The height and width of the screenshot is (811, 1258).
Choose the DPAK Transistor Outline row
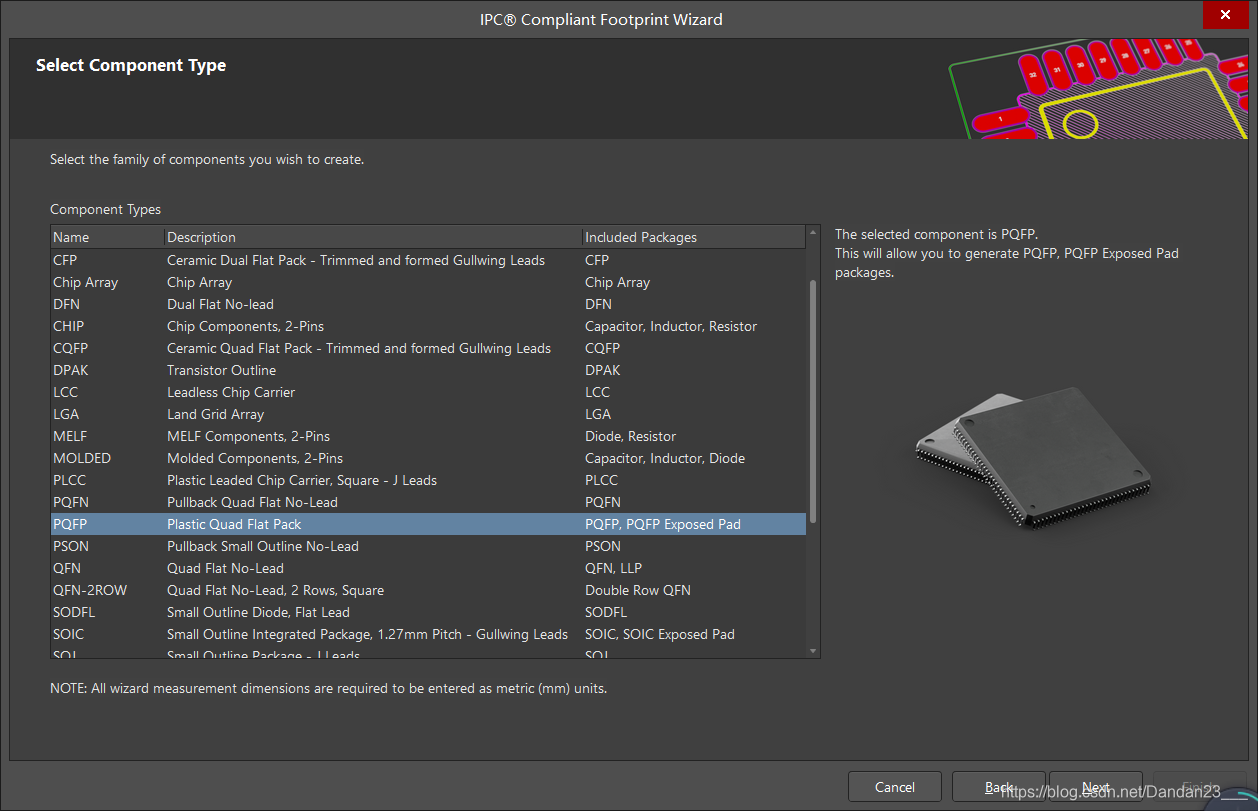[428, 370]
